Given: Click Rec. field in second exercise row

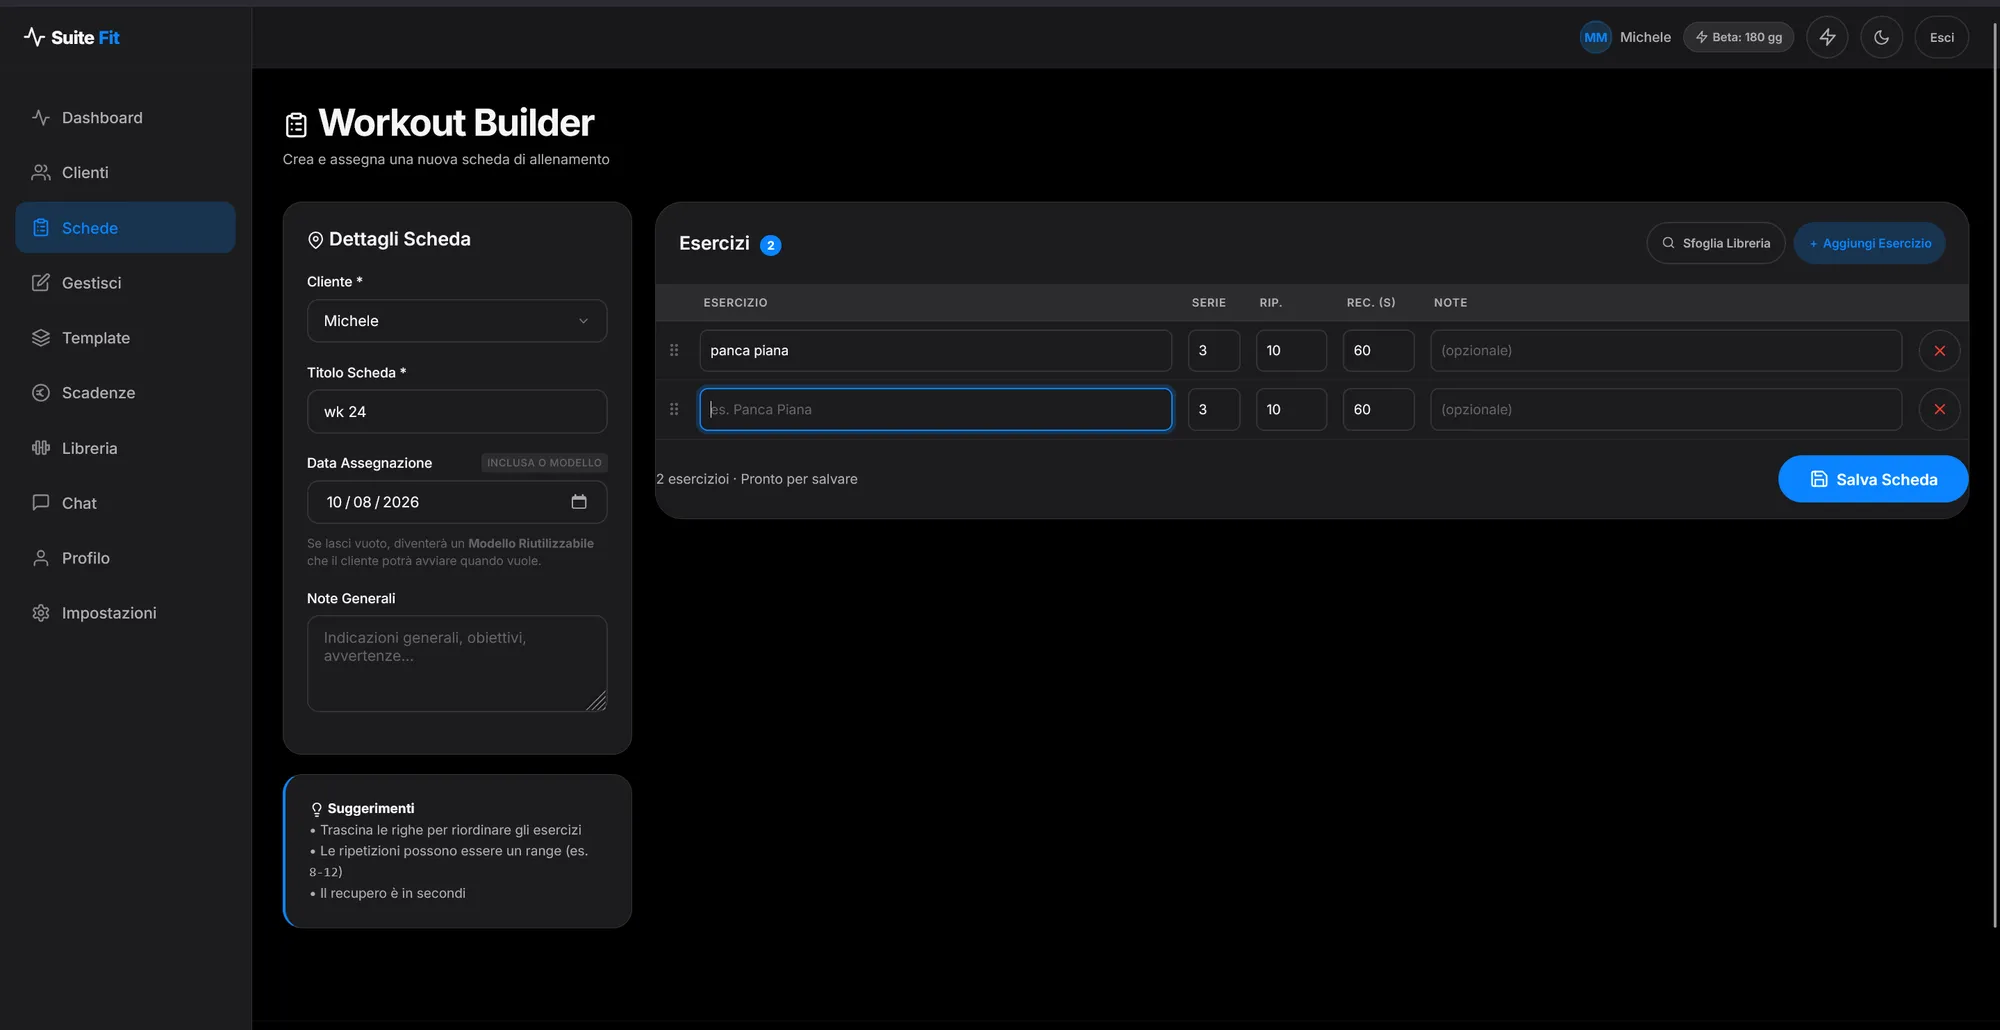Looking at the screenshot, I should click(1378, 409).
